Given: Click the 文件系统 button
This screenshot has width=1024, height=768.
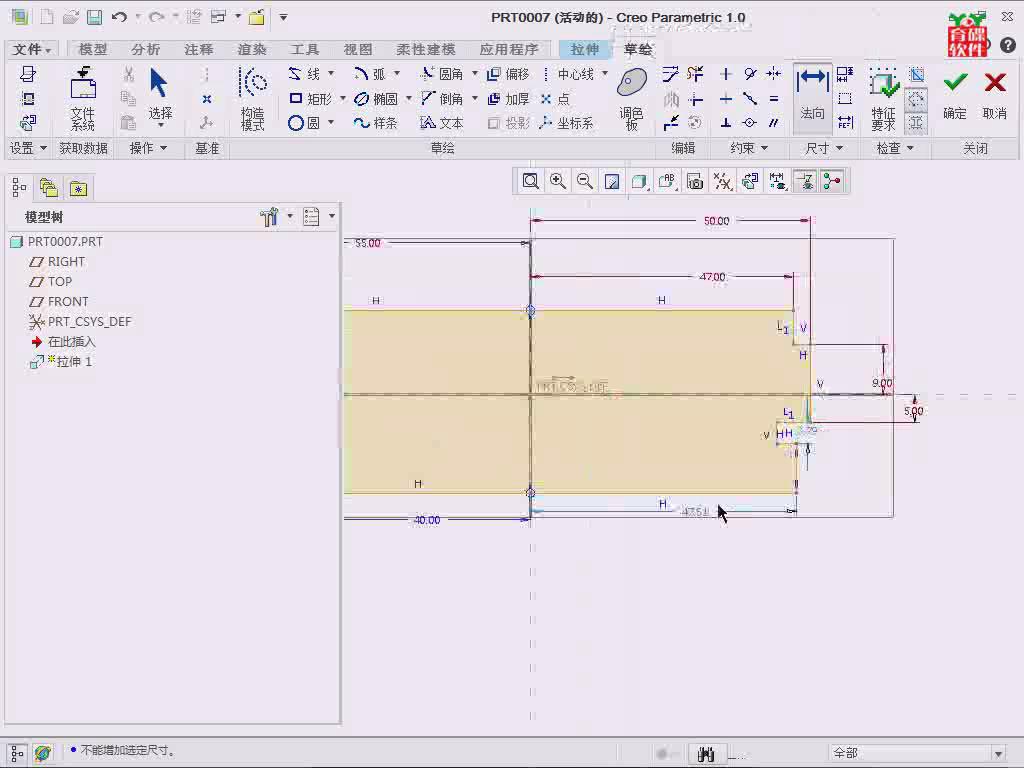Looking at the screenshot, I should [83, 98].
